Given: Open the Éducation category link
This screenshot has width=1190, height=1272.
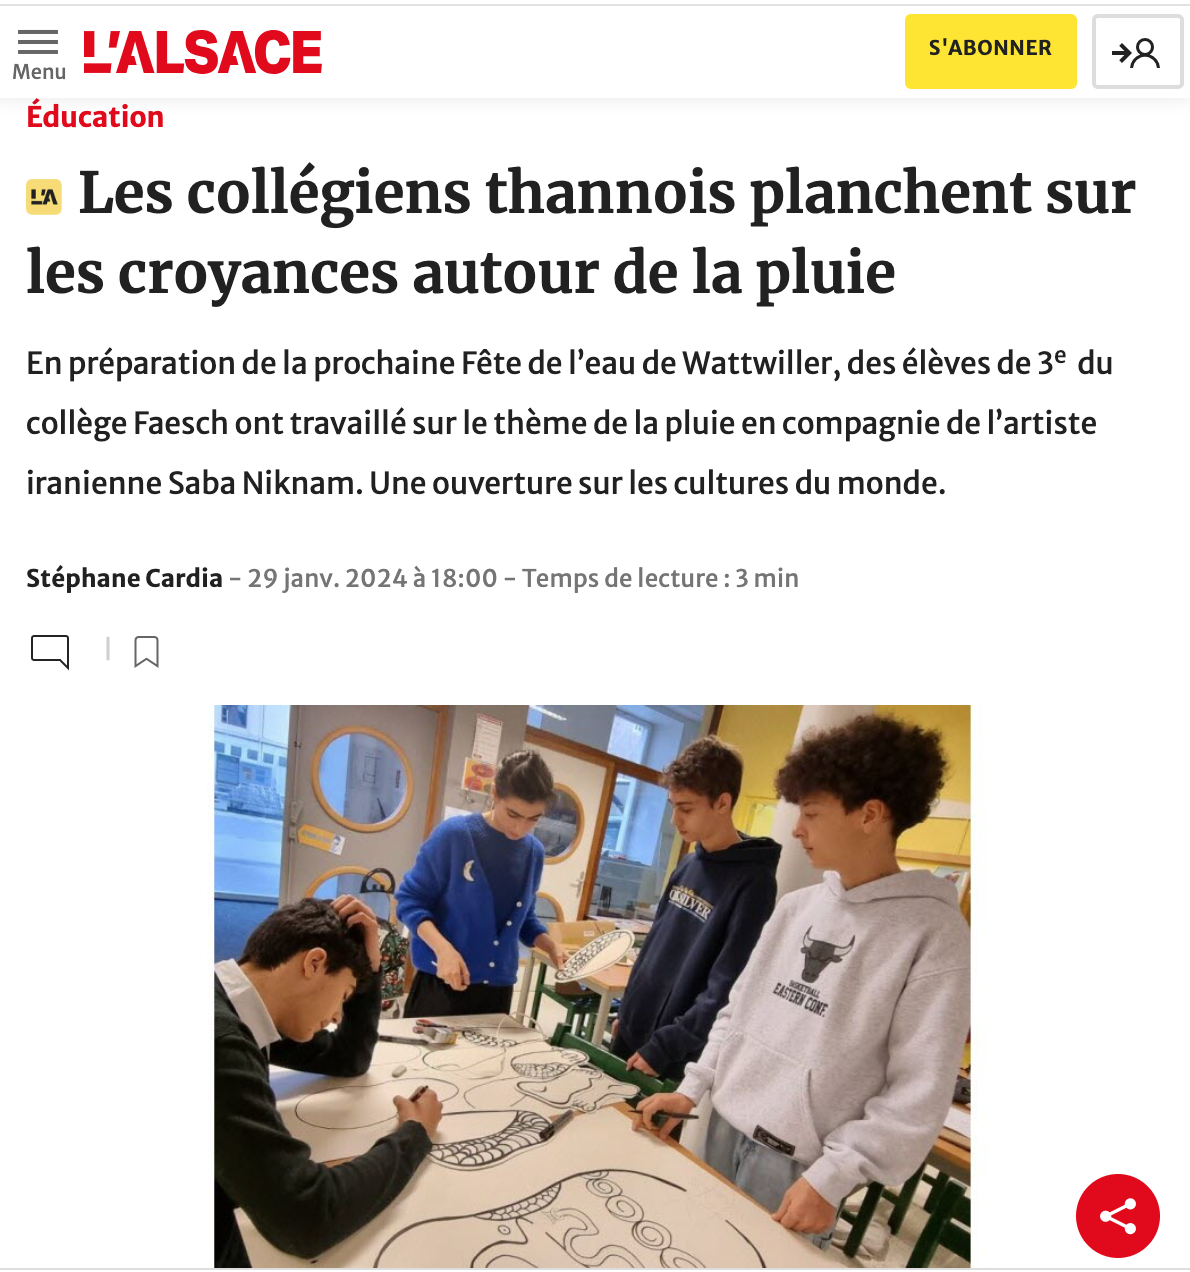Looking at the screenshot, I should coord(95,116).
